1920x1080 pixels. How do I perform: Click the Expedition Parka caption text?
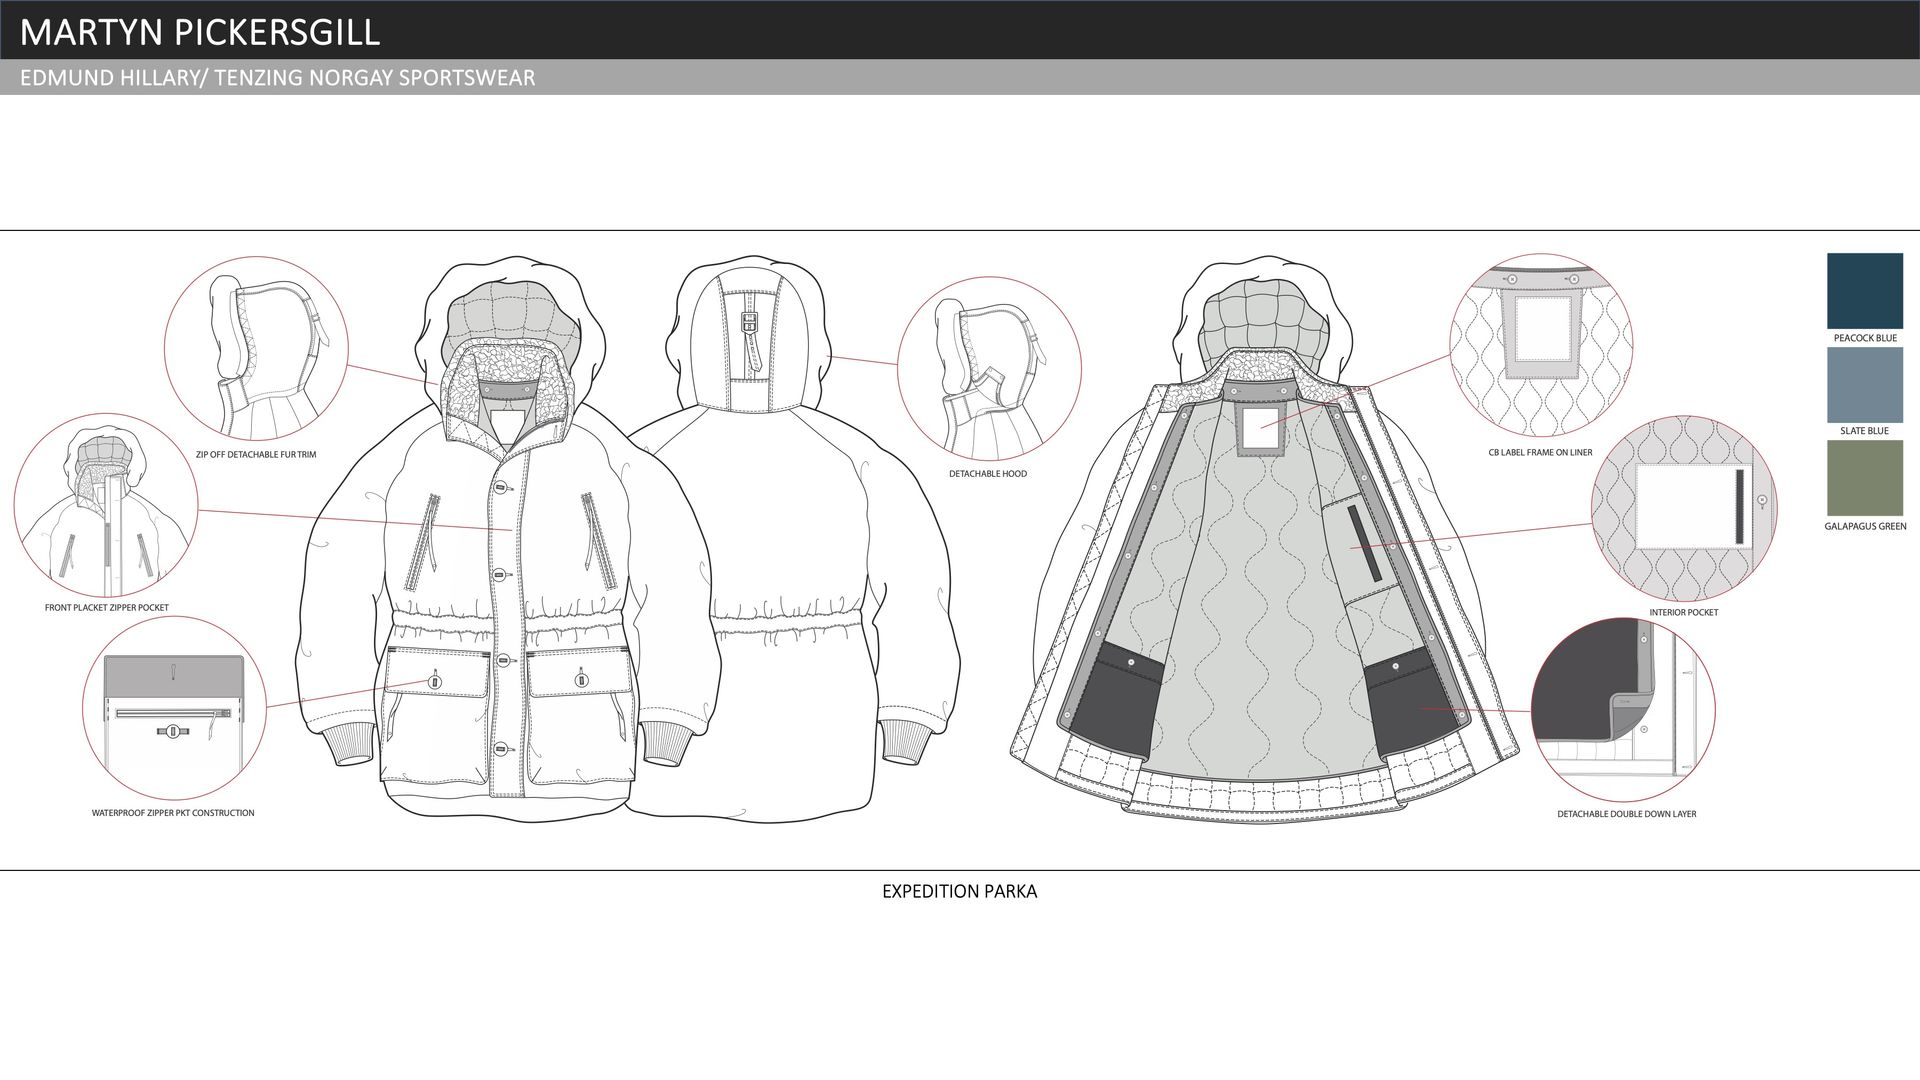[x=959, y=891]
